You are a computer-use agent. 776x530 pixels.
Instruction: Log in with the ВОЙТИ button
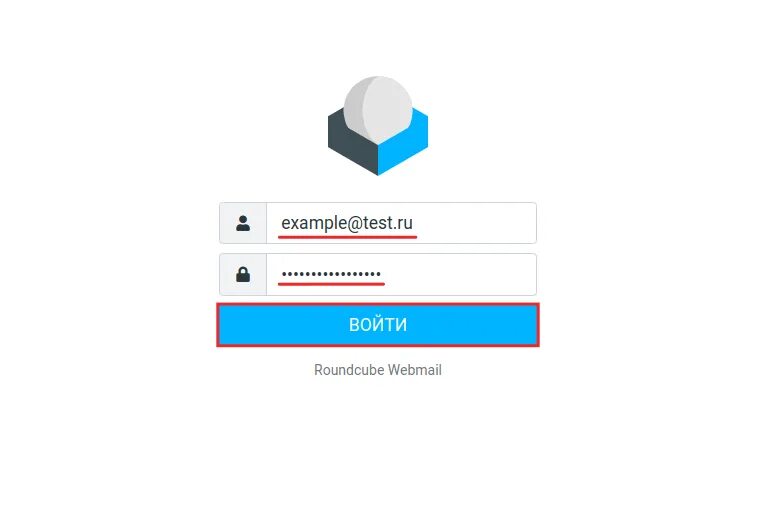(378, 325)
